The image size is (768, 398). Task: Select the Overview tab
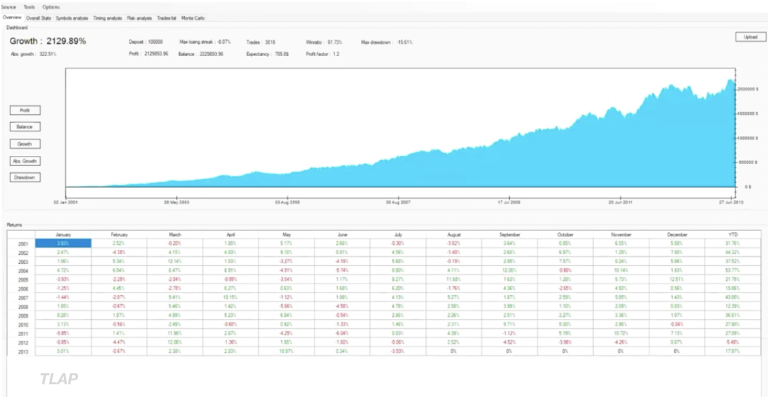(12, 18)
